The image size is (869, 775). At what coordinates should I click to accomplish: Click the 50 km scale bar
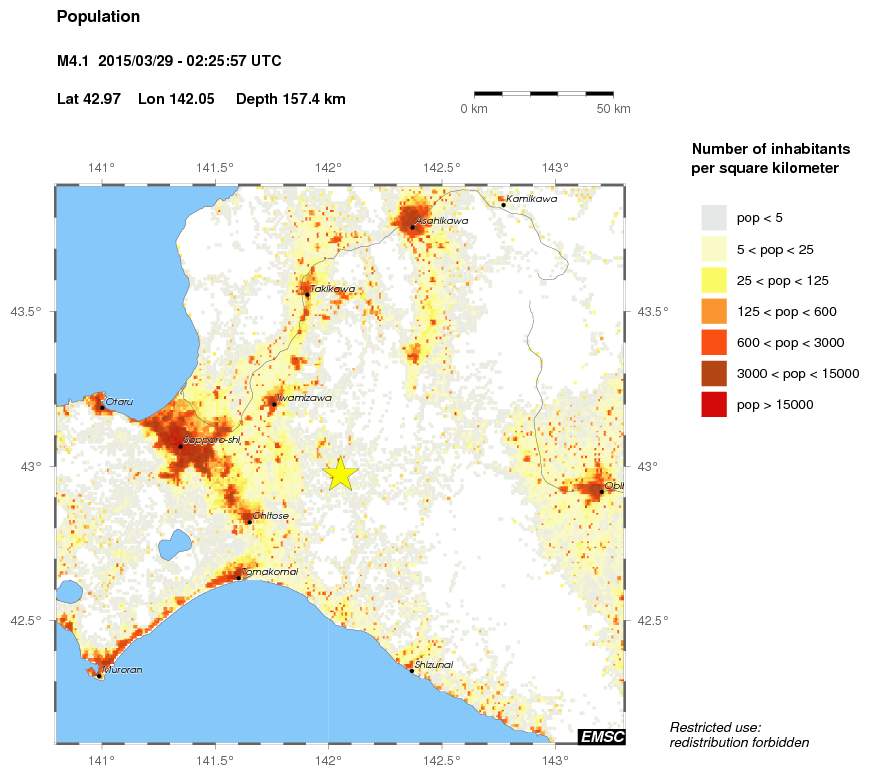[x=543, y=93]
